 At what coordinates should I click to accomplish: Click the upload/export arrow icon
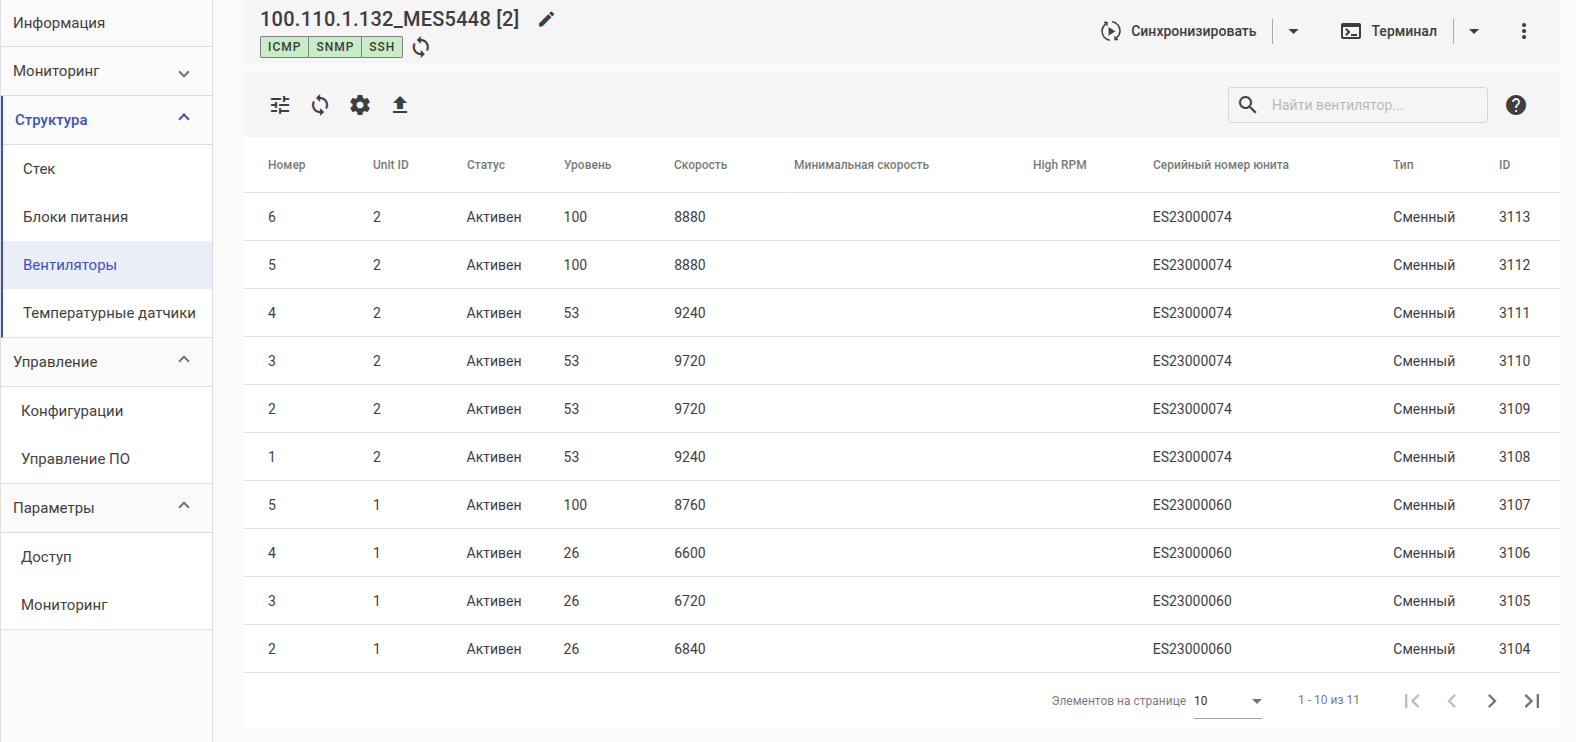(400, 105)
